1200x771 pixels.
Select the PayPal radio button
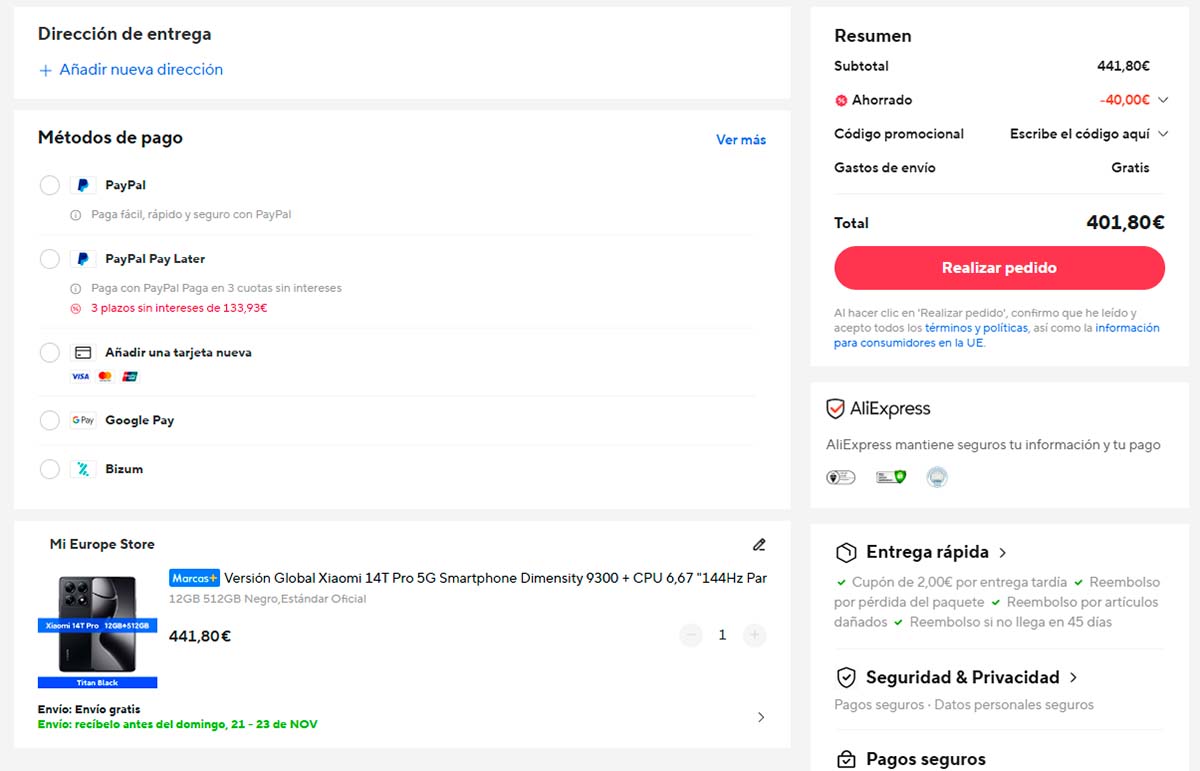coord(49,185)
